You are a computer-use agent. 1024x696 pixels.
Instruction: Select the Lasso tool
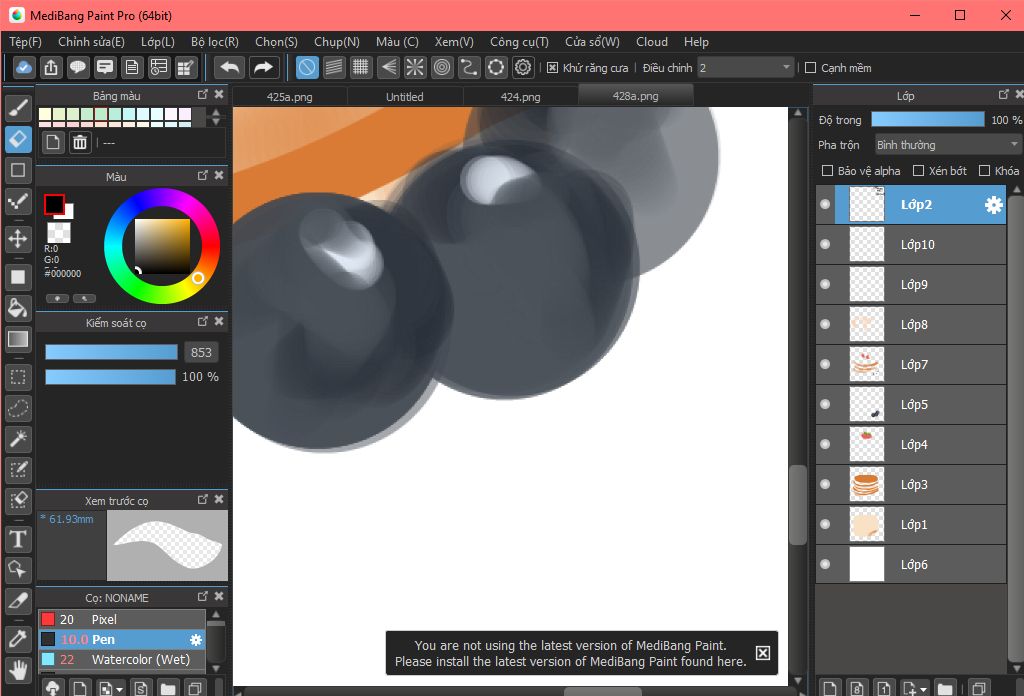(18, 408)
